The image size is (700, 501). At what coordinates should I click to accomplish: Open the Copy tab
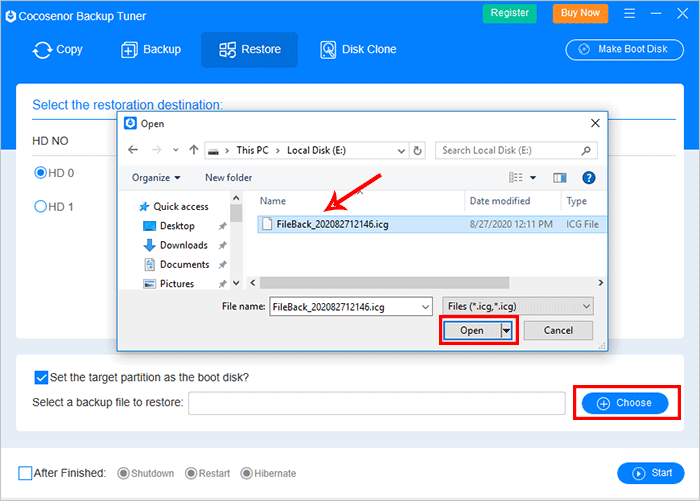(58, 50)
